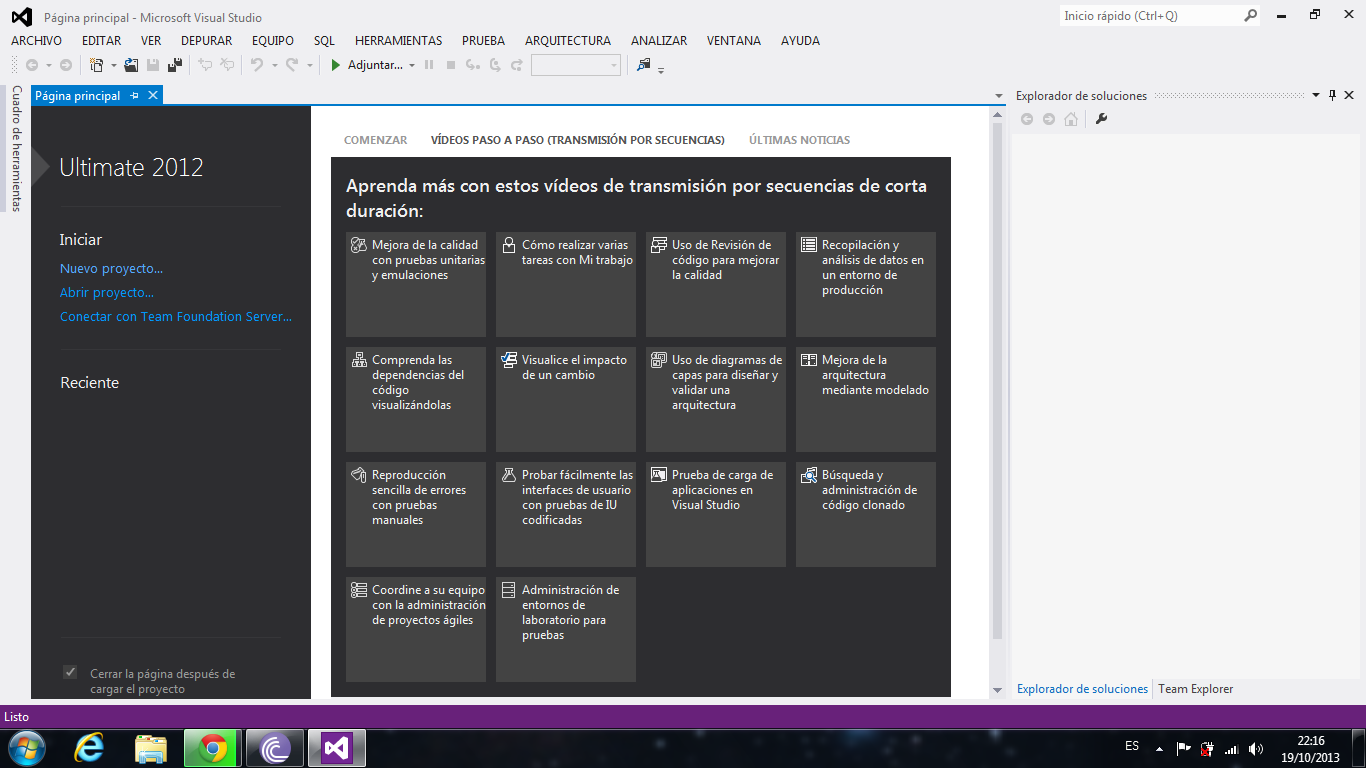Viewport: 1366px width, 768px height.
Task: Expand the Cuadro de herramientas side panel
Action: [x=16, y=148]
